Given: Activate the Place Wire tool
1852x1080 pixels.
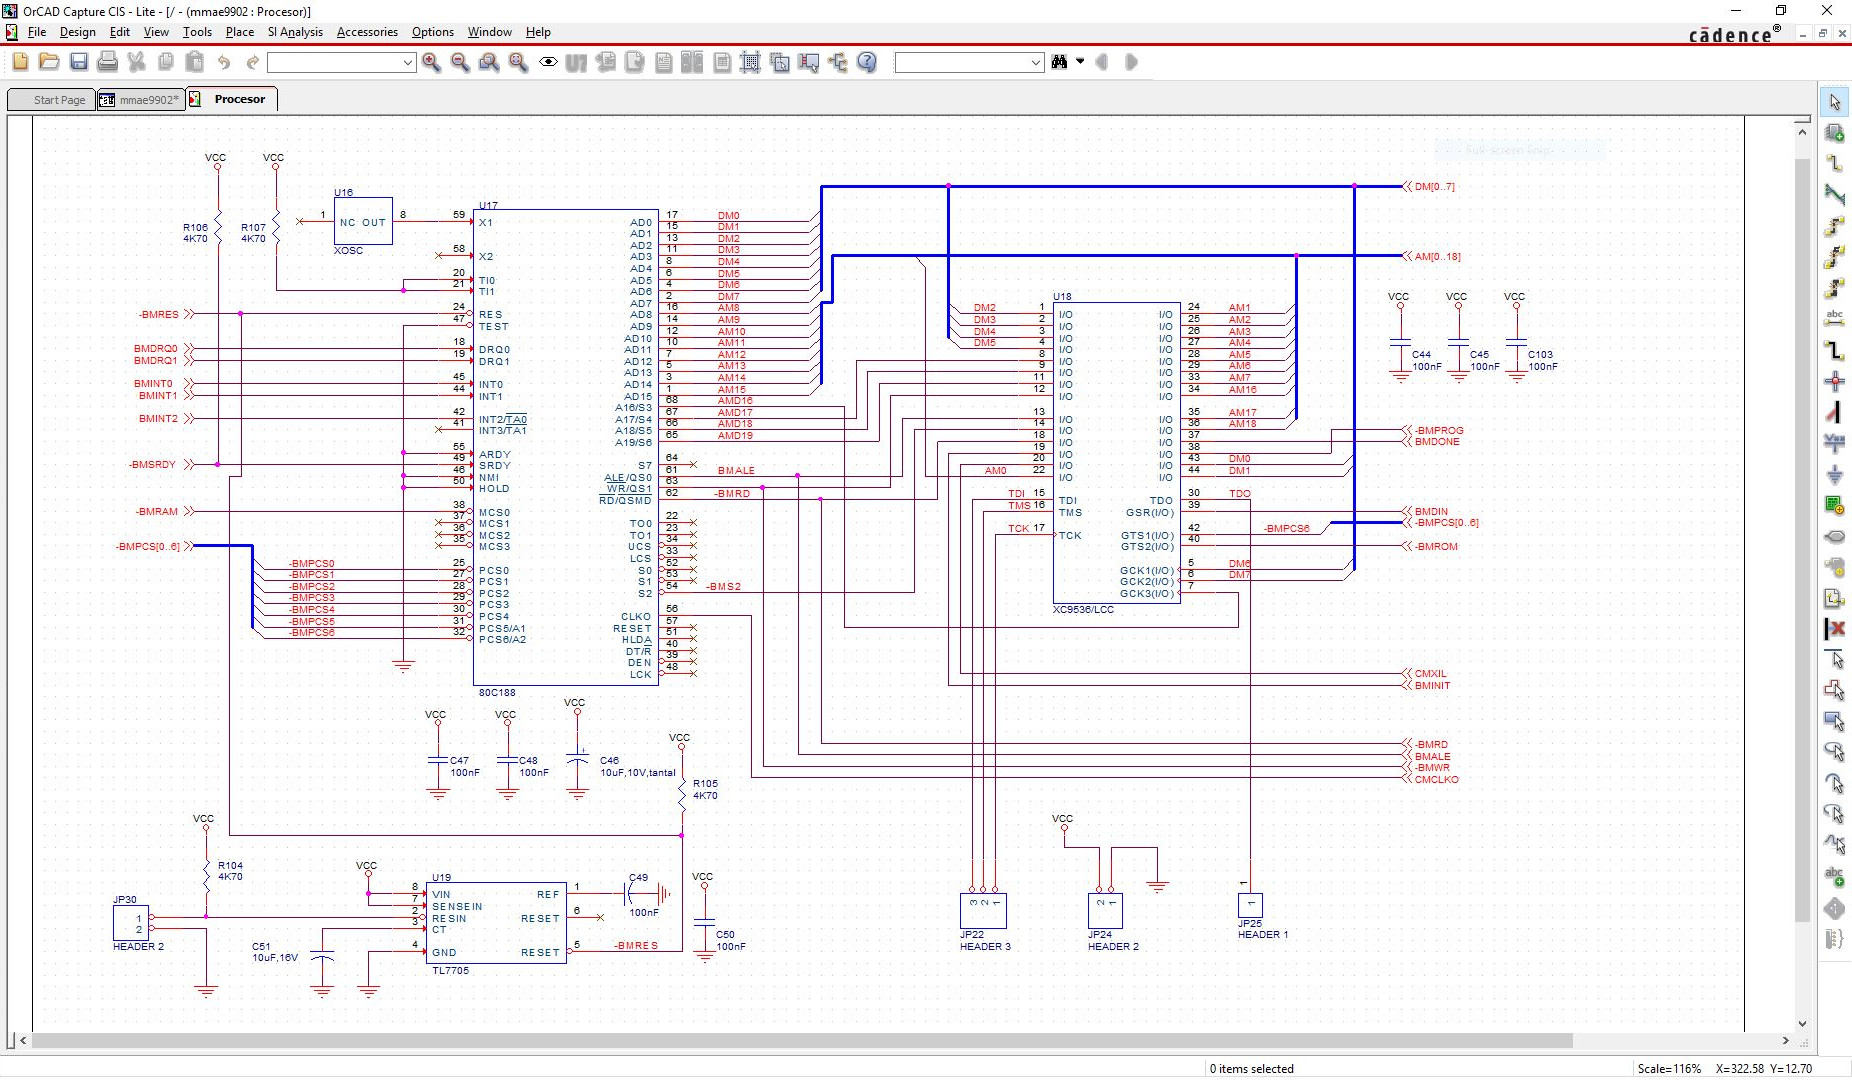Looking at the screenshot, I should click(1834, 164).
